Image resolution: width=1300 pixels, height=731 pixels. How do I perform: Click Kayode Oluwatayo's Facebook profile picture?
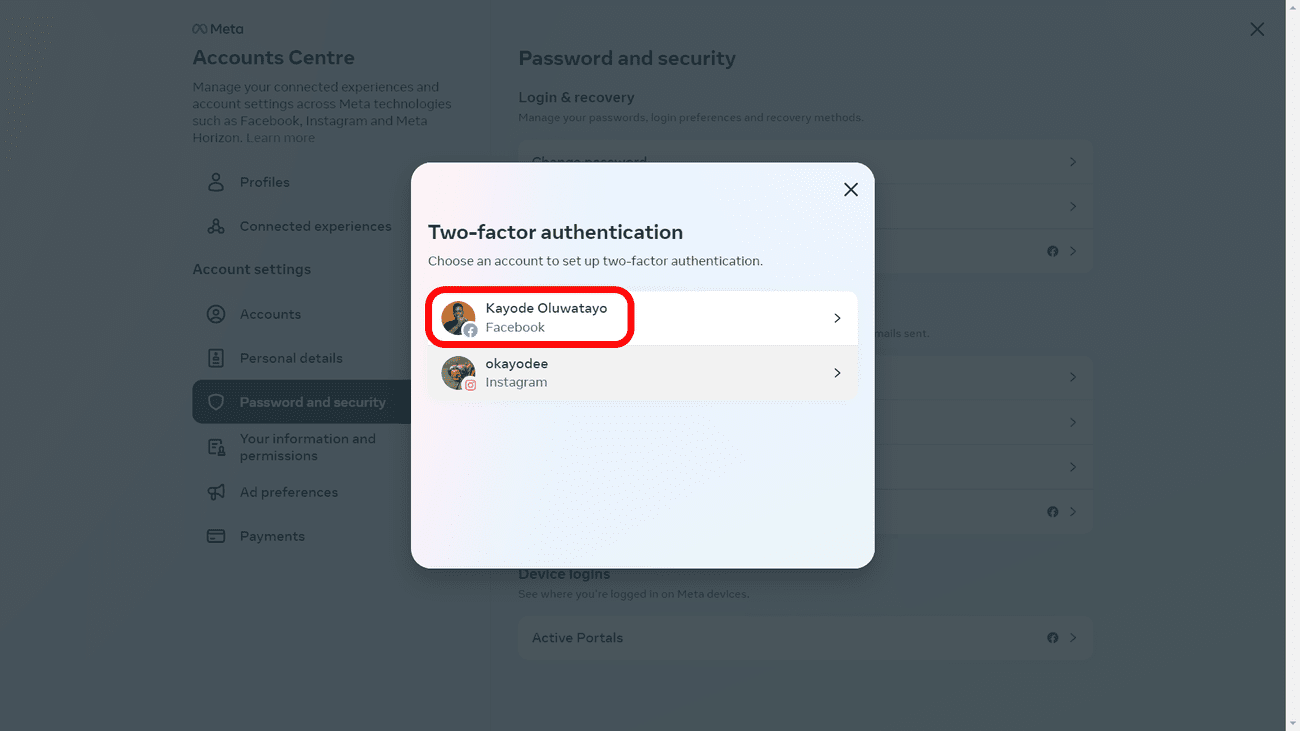tap(458, 318)
